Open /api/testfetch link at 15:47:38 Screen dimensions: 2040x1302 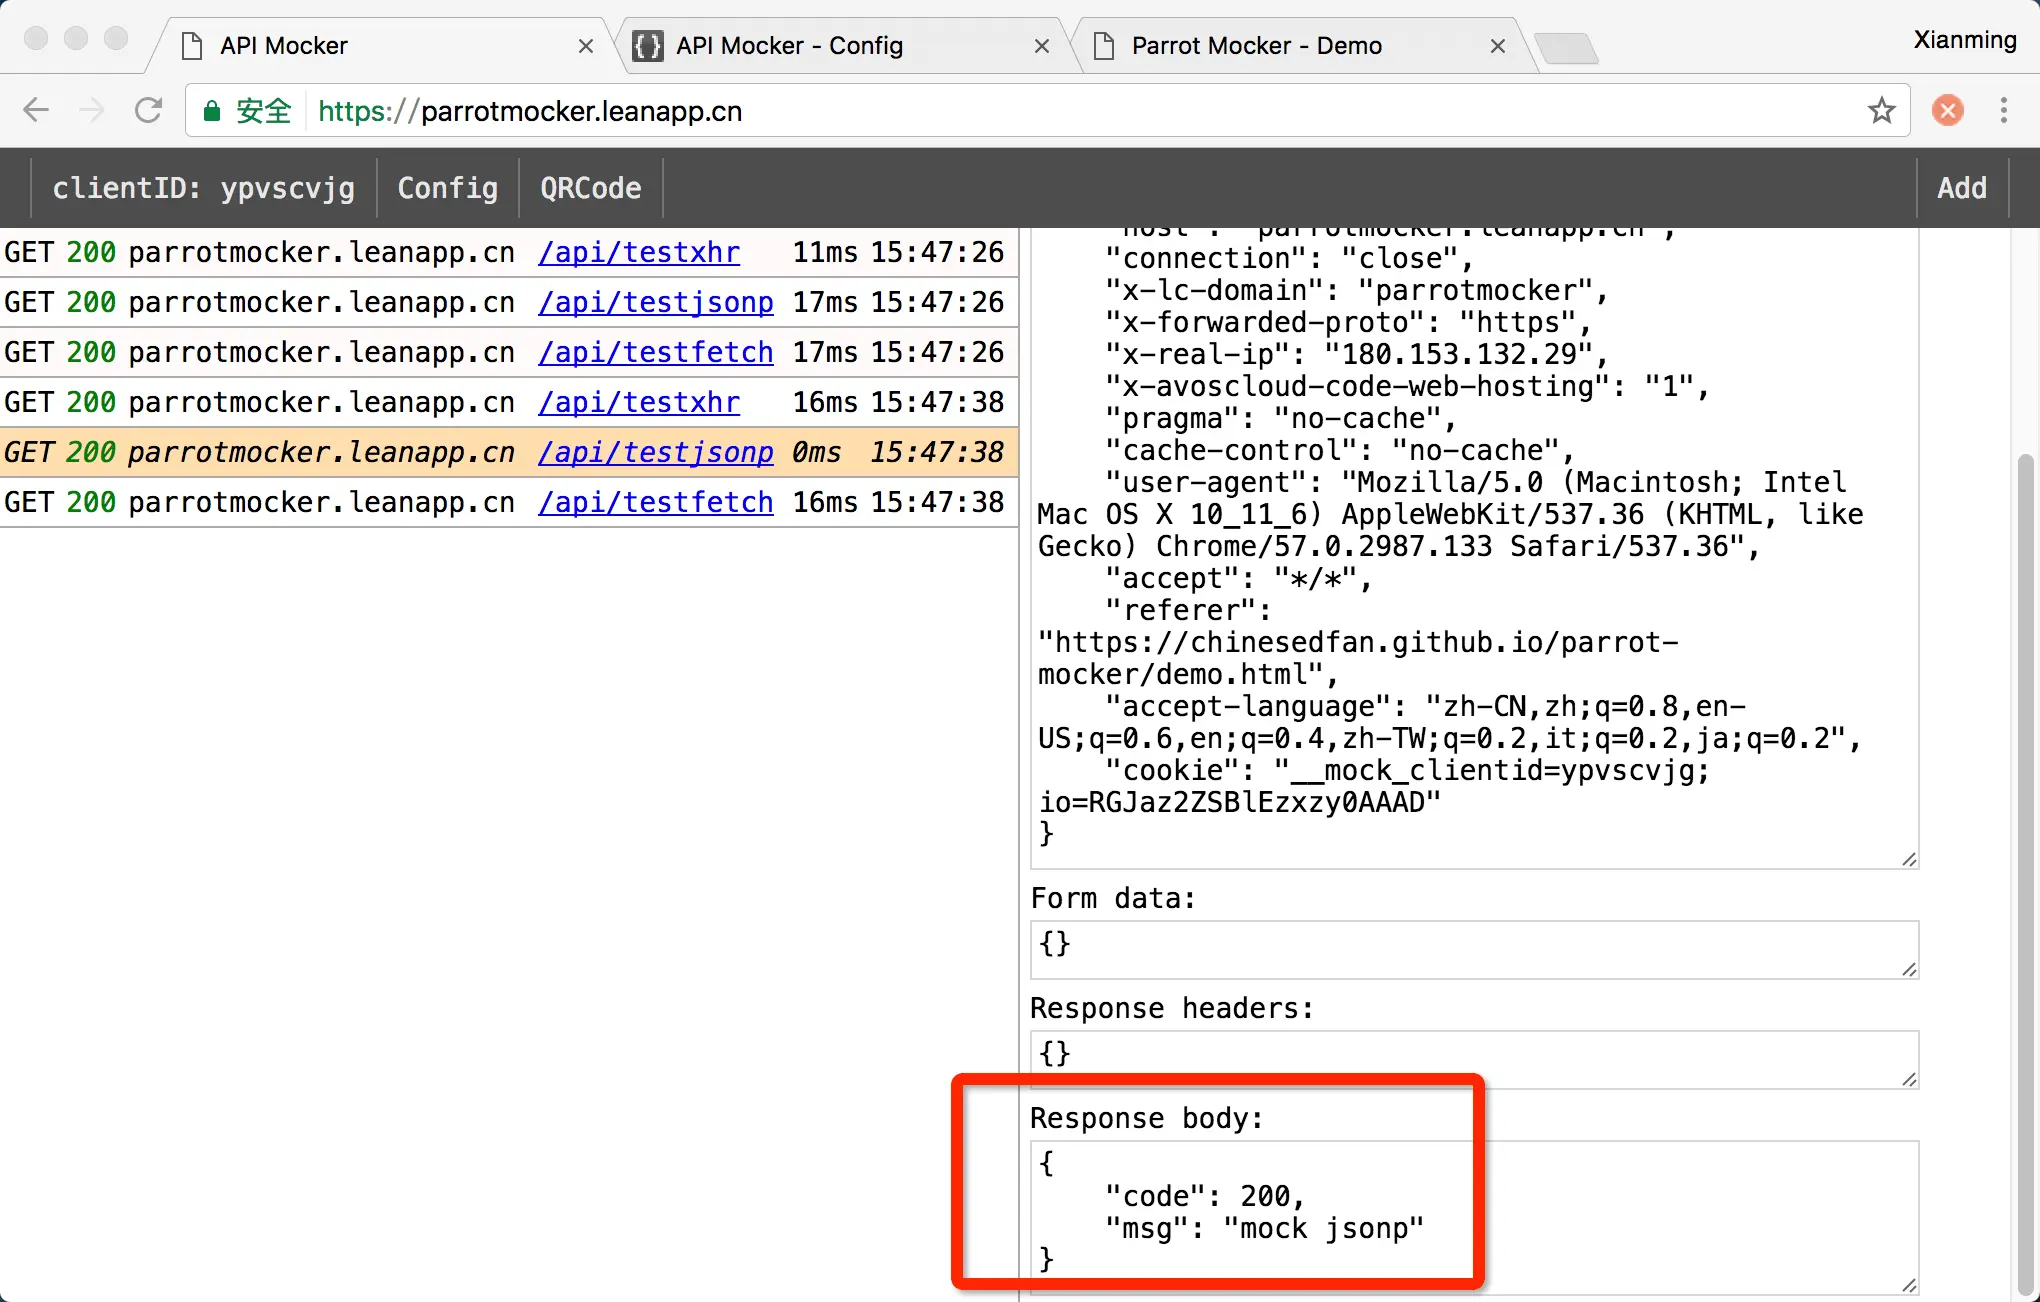(655, 502)
